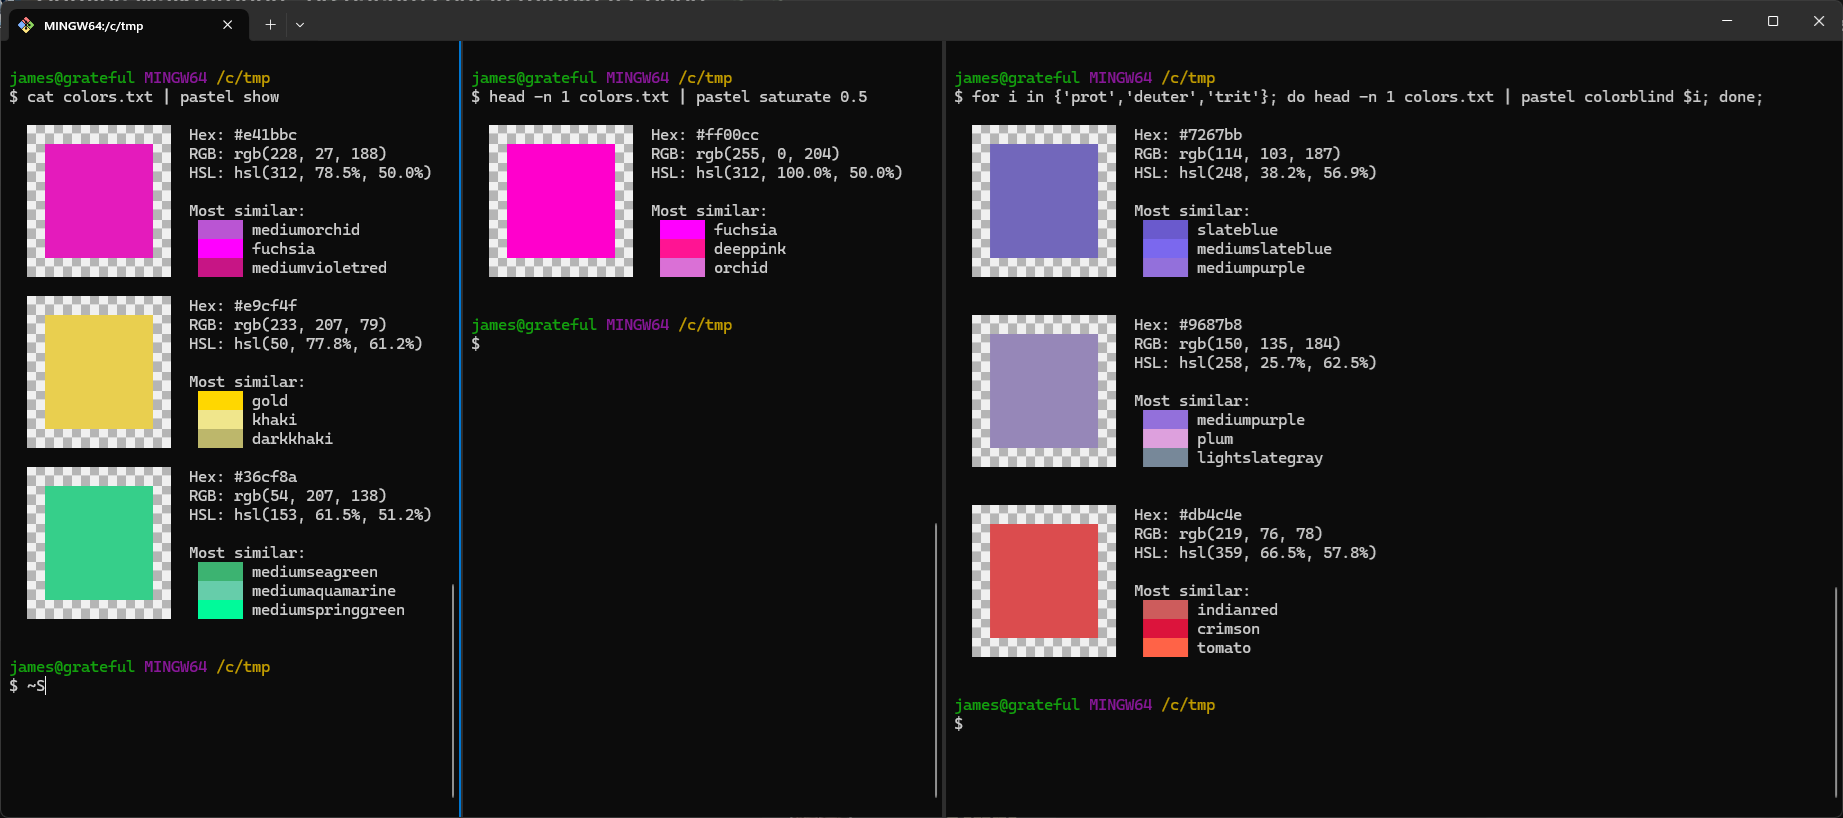Click 'mediumpurple' under the #9687b8 color
The height and width of the screenshot is (818, 1843).
coord(1251,420)
